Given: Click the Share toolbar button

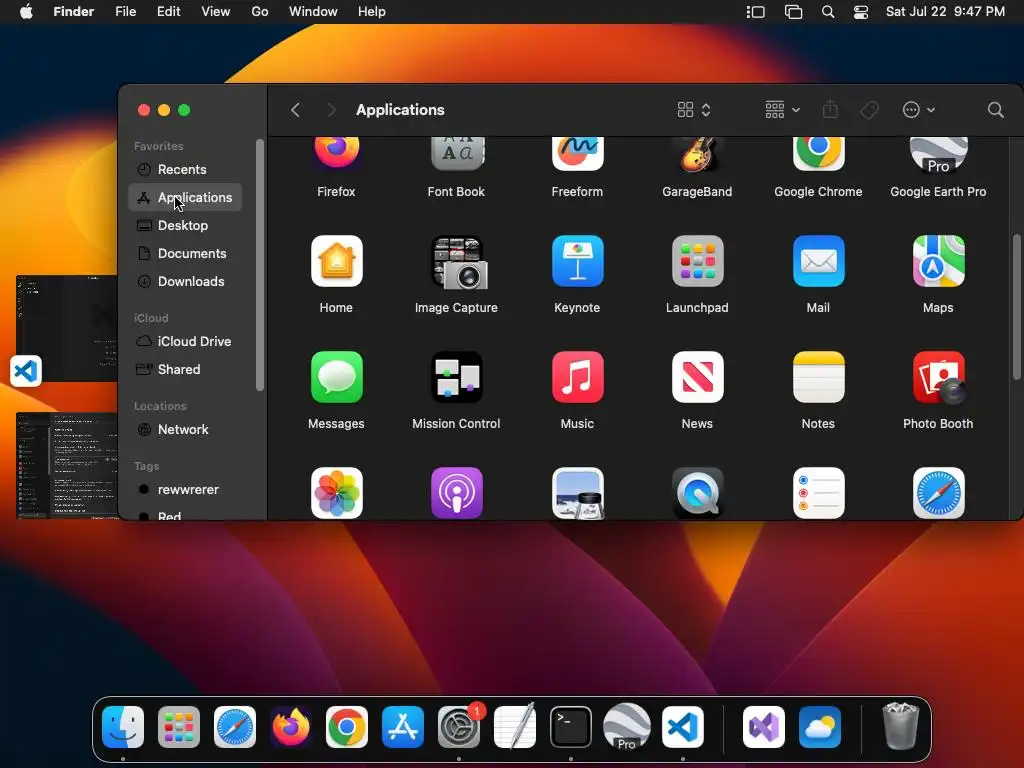Looking at the screenshot, I should 830,109.
